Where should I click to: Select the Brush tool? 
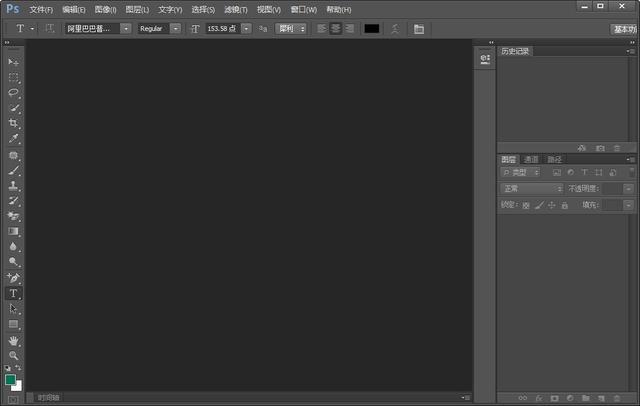click(13, 171)
